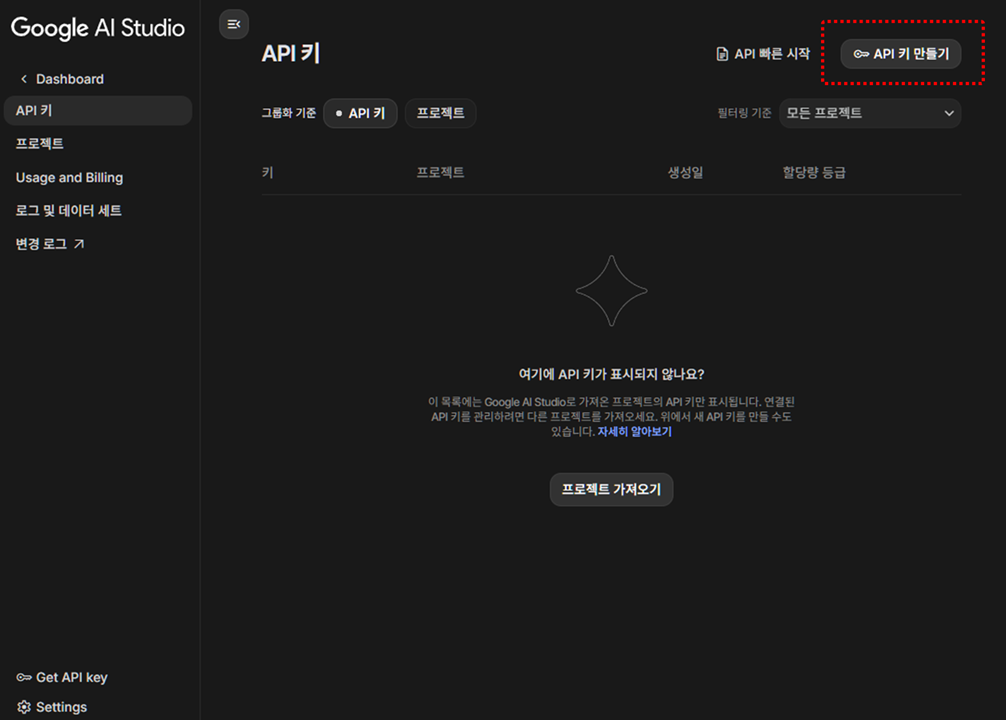Click the key icon in API 키 만들기 button
This screenshot has width=1006, height=720.
tap(861, 54)
